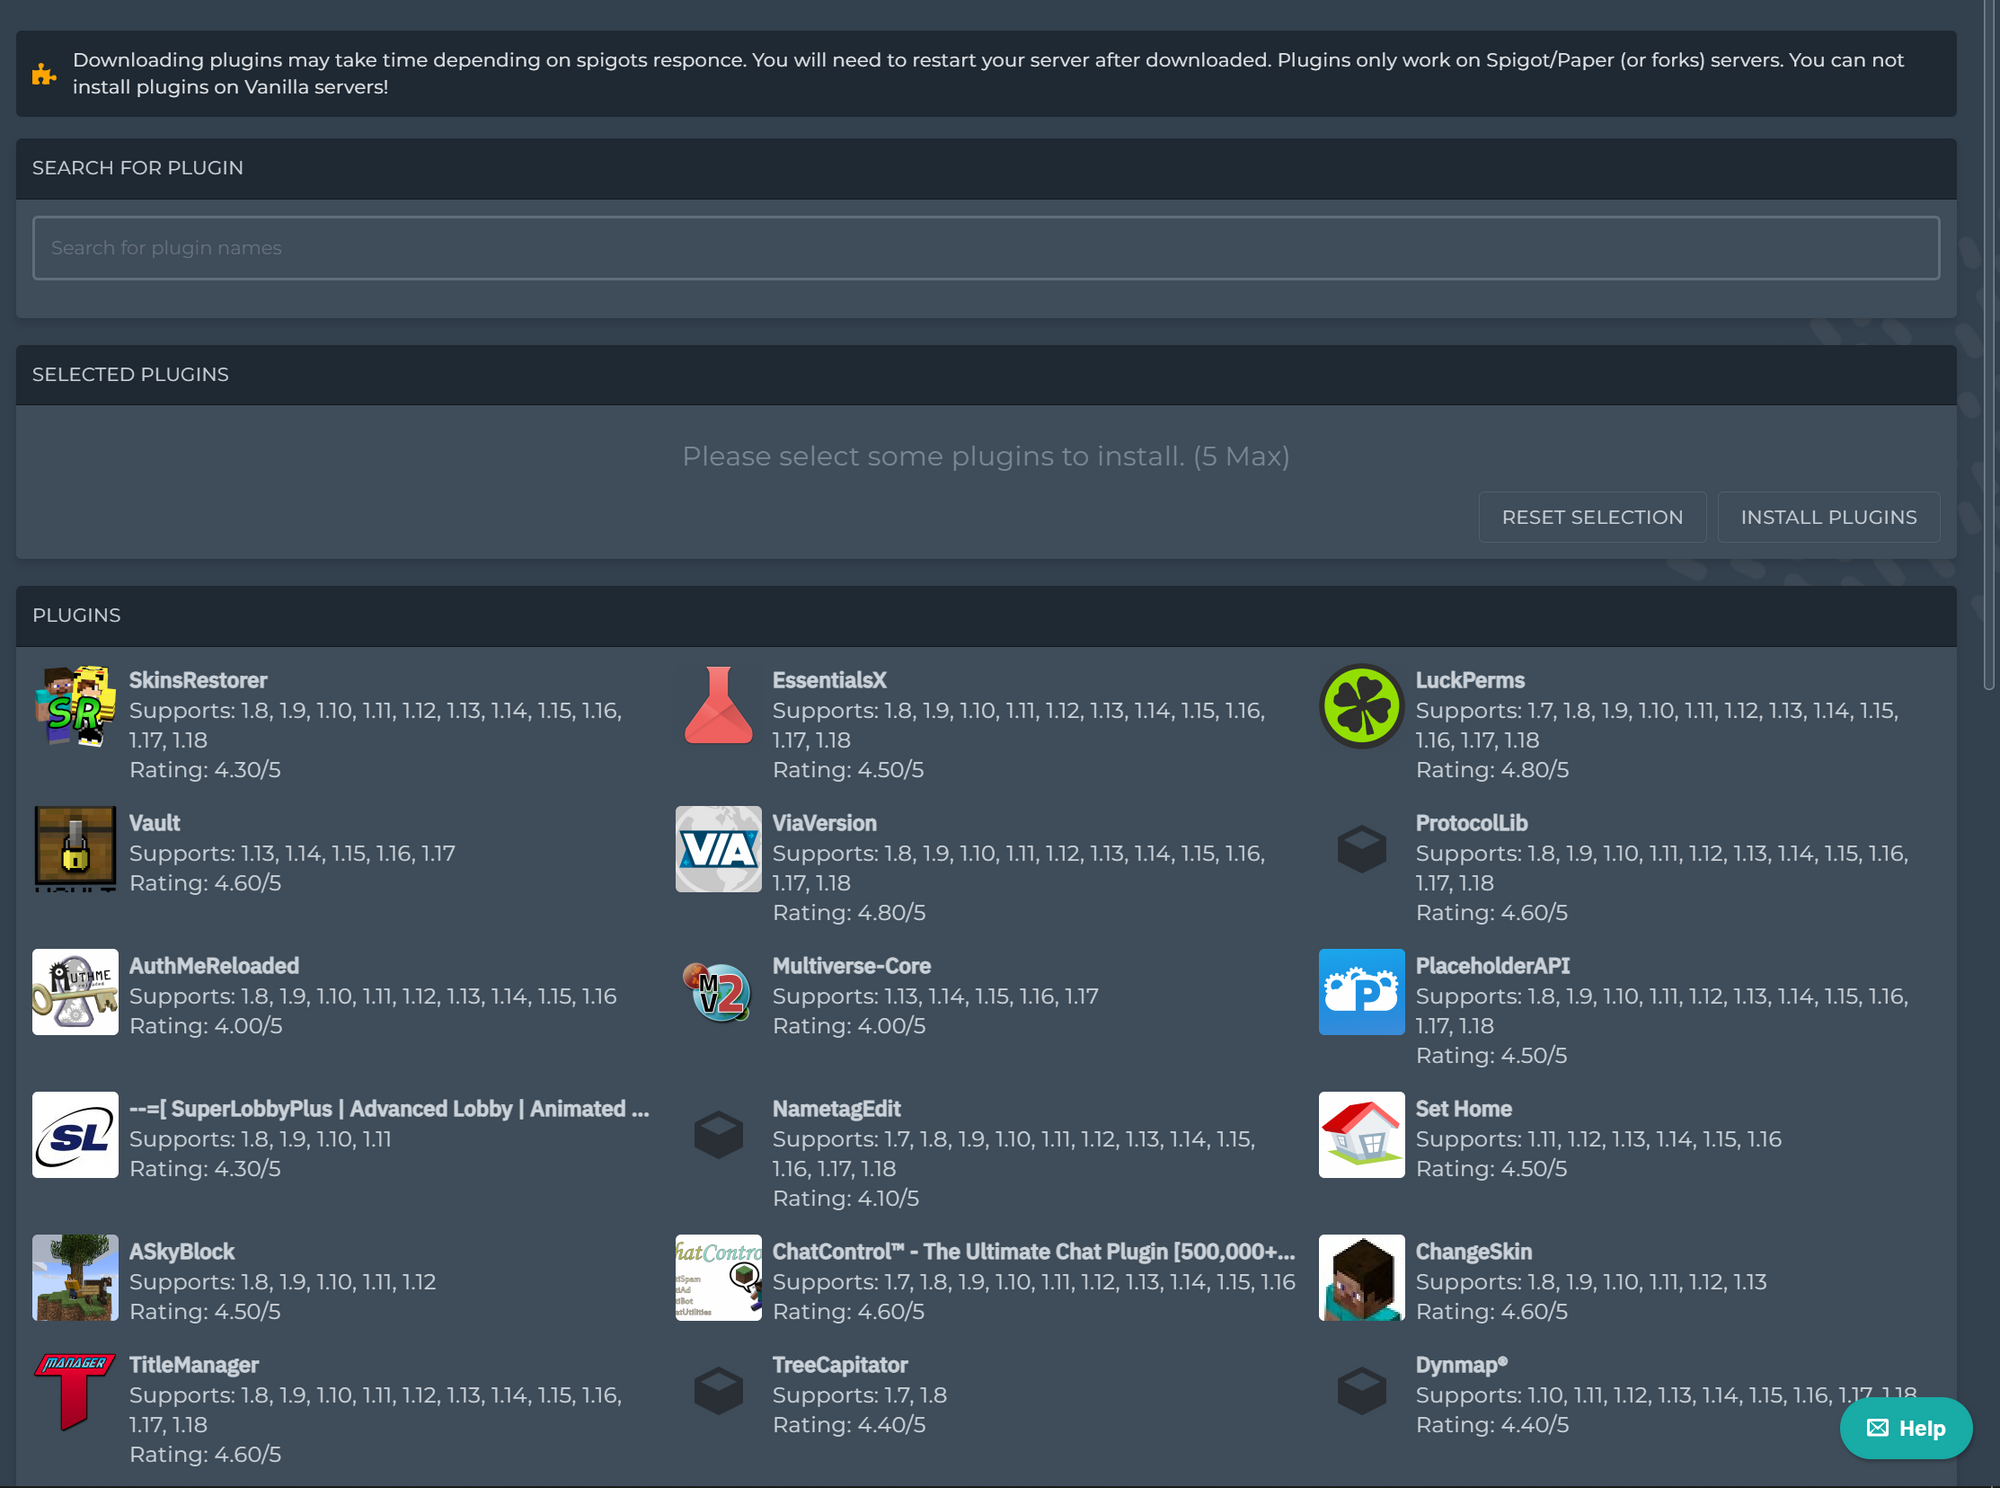The height and width of the screenshot is (1488, 2000).
Task: Click the orange puzzle piece notice icon
Action: tap(44, 74)
